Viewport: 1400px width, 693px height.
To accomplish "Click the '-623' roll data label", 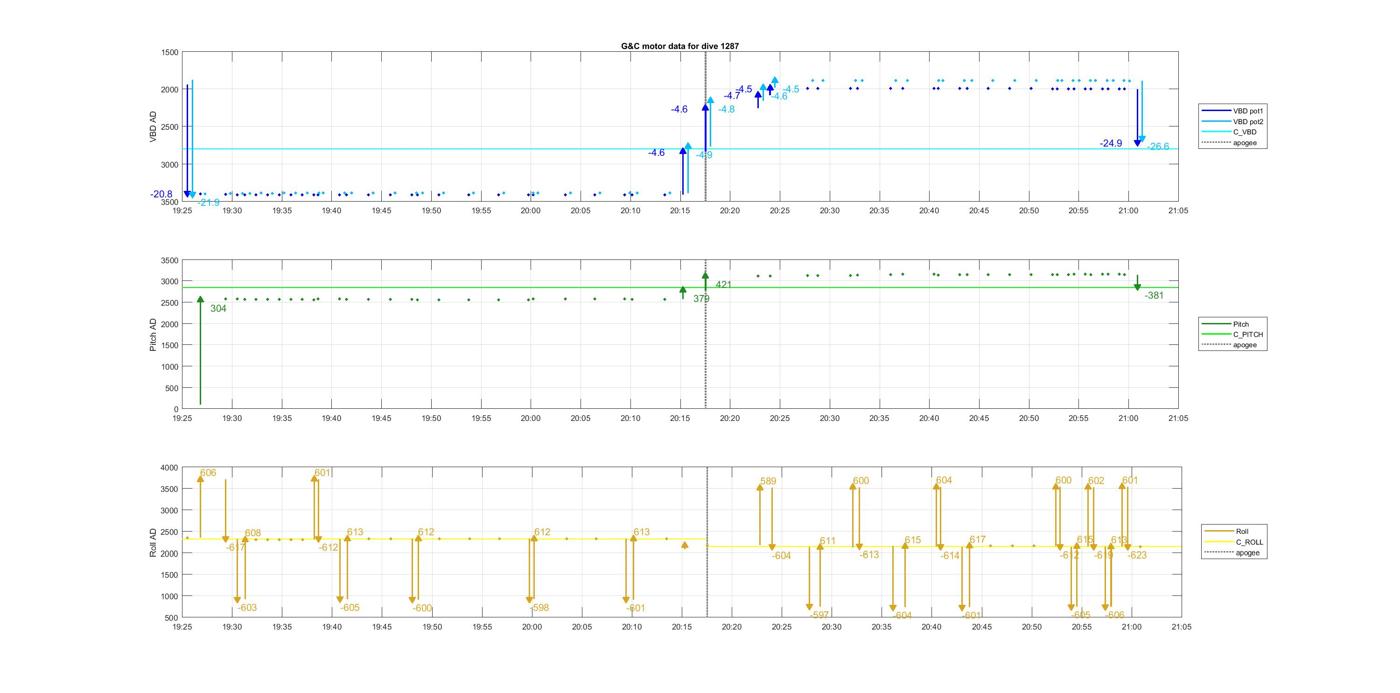I will [1137, 555].
